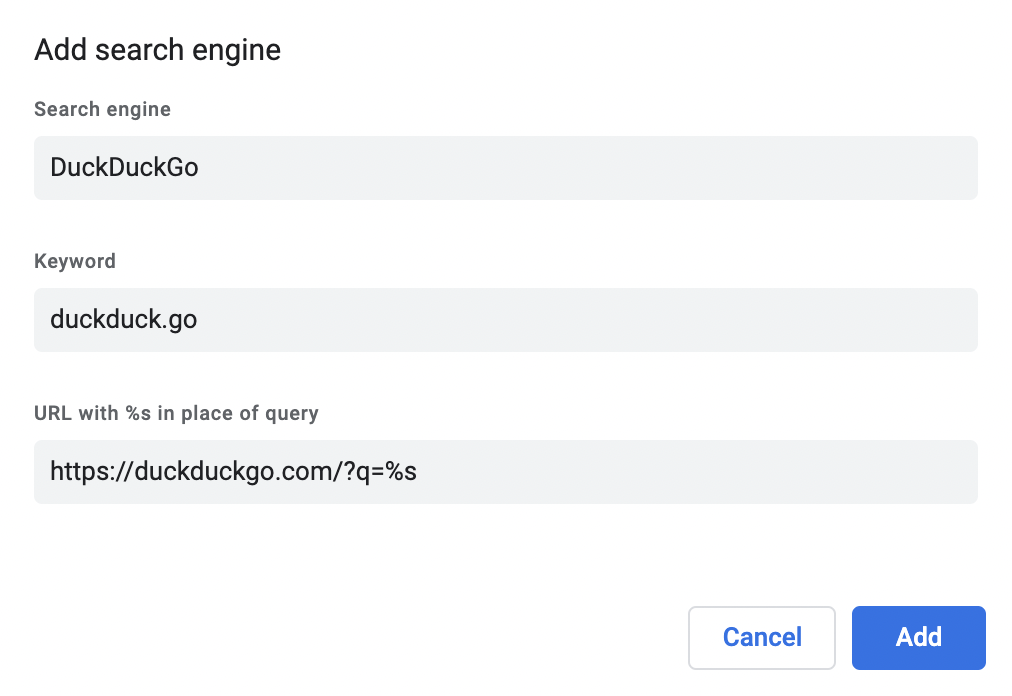Select the text DuckDuckGo in the name field

tap(124, 167)
